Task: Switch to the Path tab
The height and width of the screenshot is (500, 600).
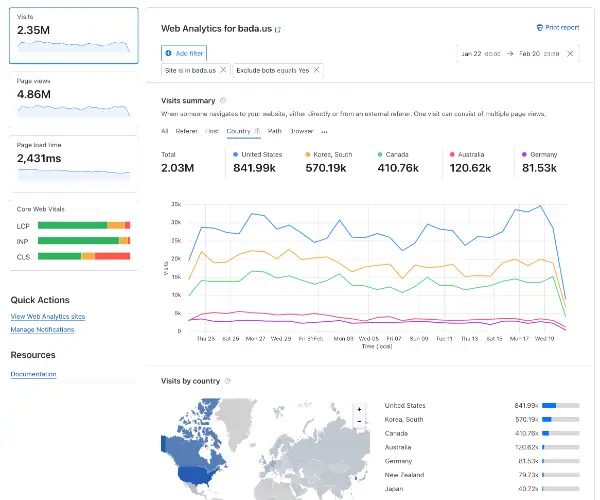Action: click(274, 131)
